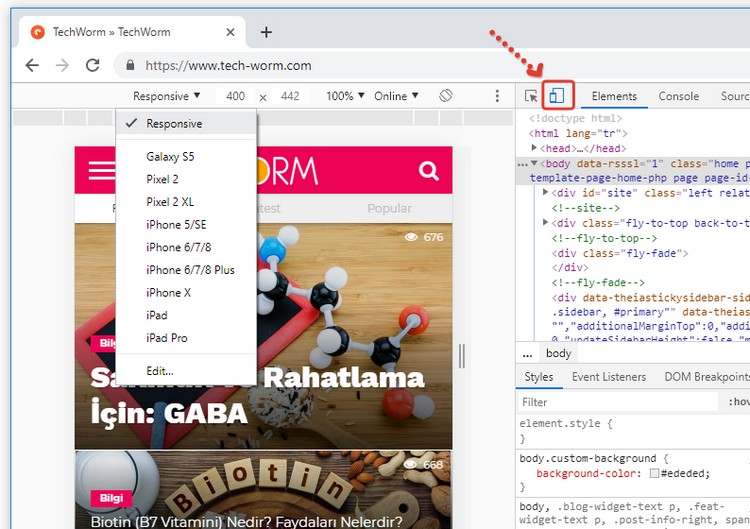Click Edit... in the device menu
Image resolution: width=750 pixels, height=529 pixels.
pos(160,371)
